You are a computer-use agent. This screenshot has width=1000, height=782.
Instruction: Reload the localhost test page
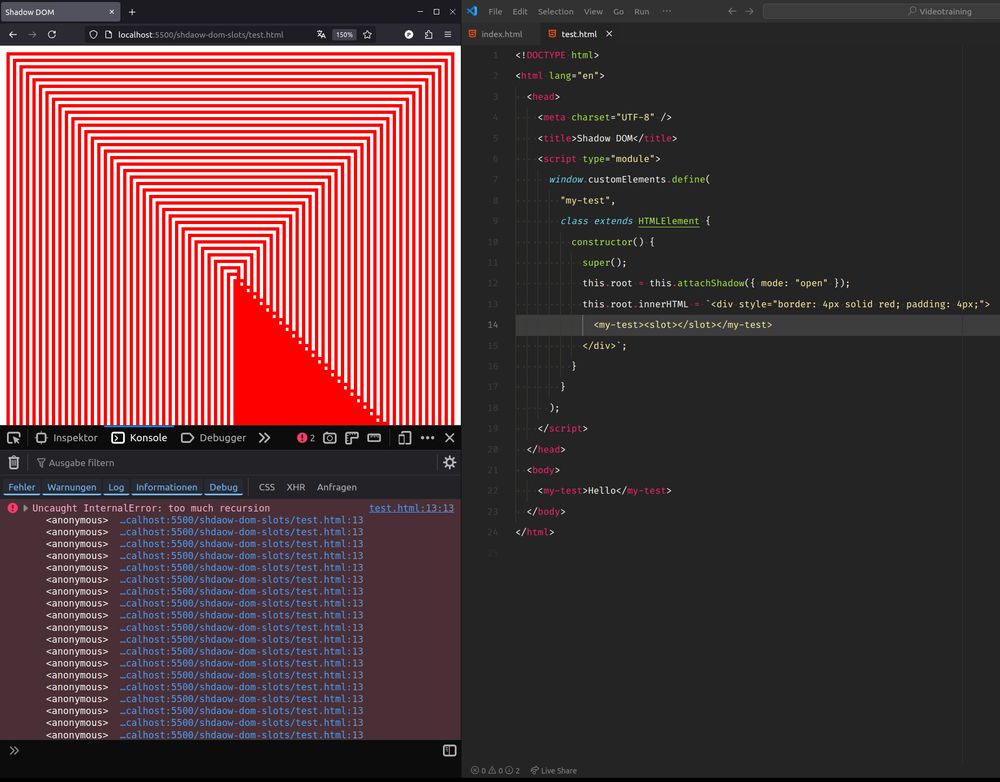[52, 34]
